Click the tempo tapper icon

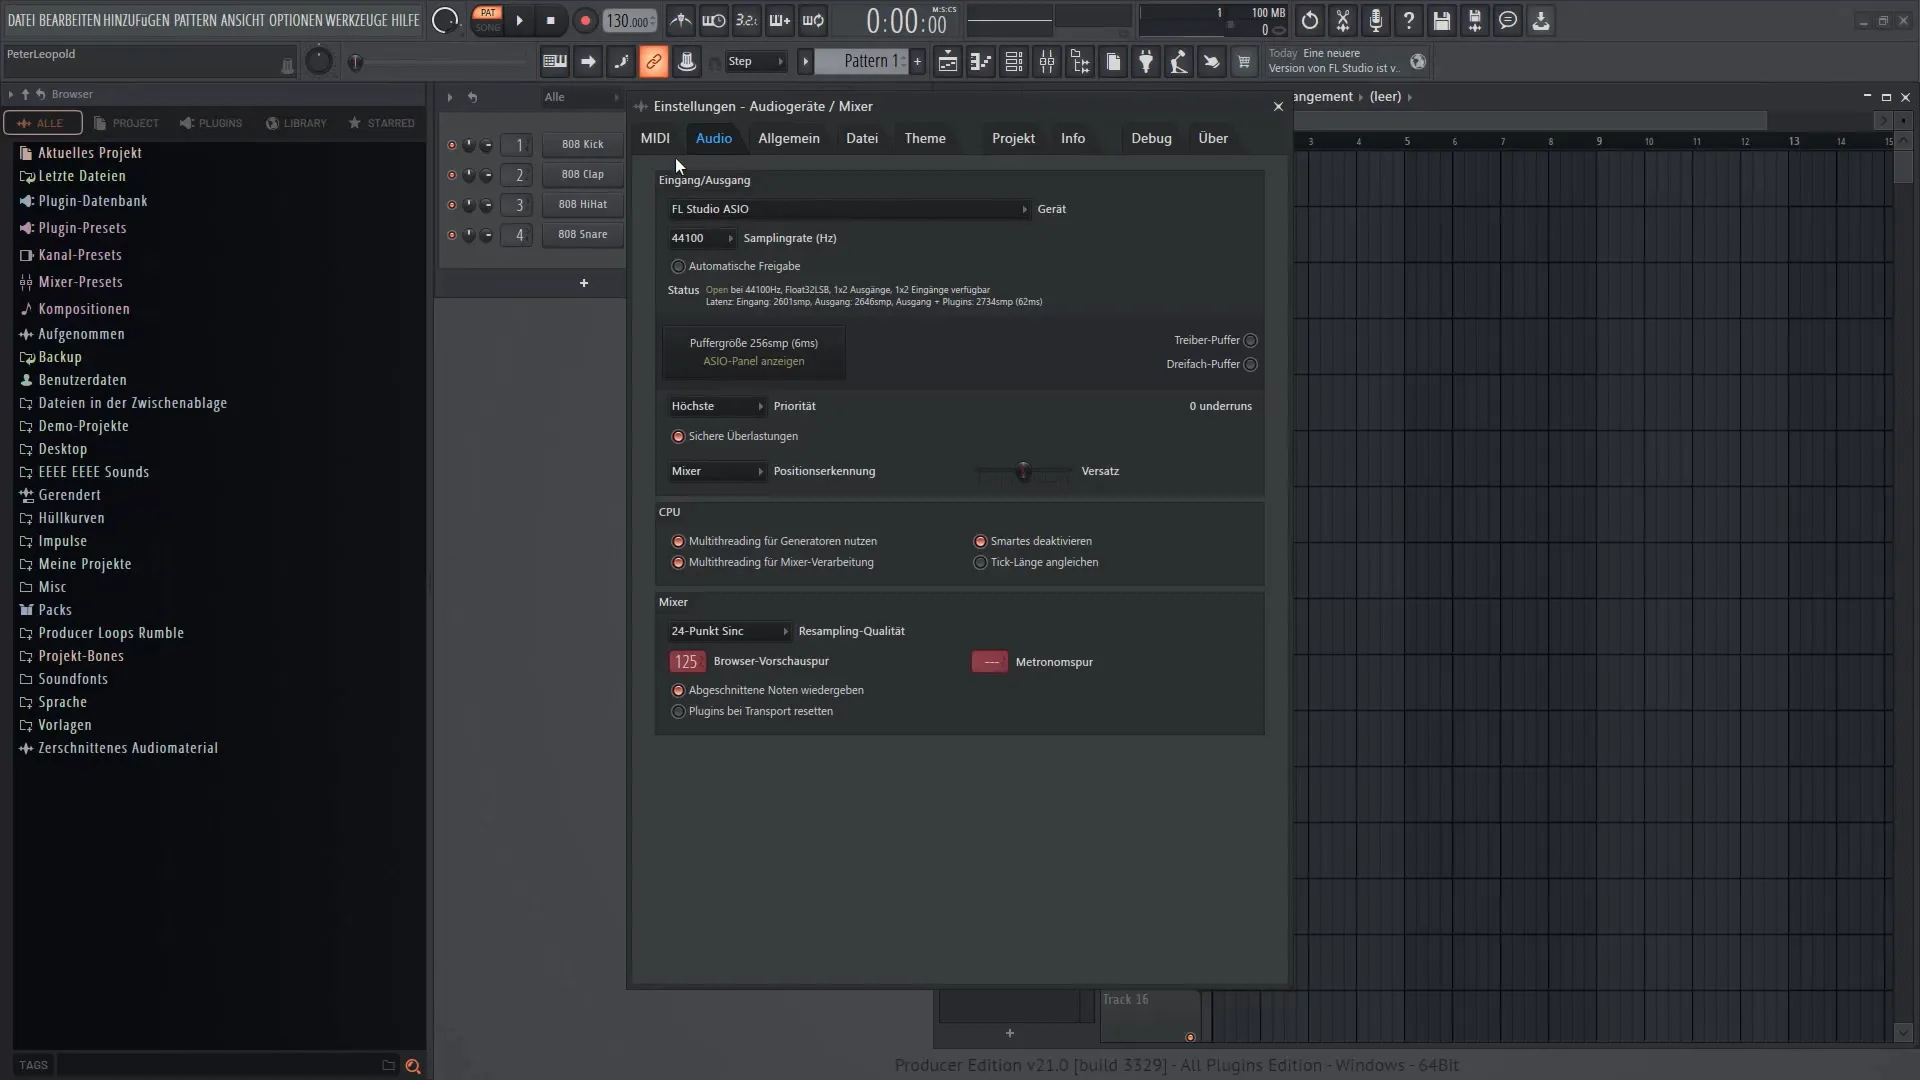1179,62
